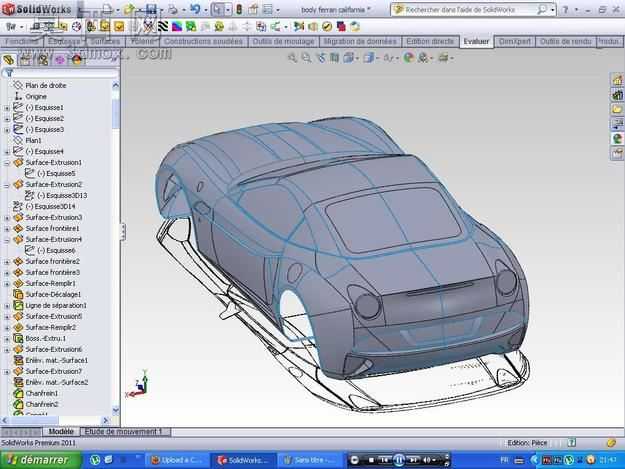Open the Edition directe tab
The height and width of the screenshot is (469, 625).
[x=430, y=41]
